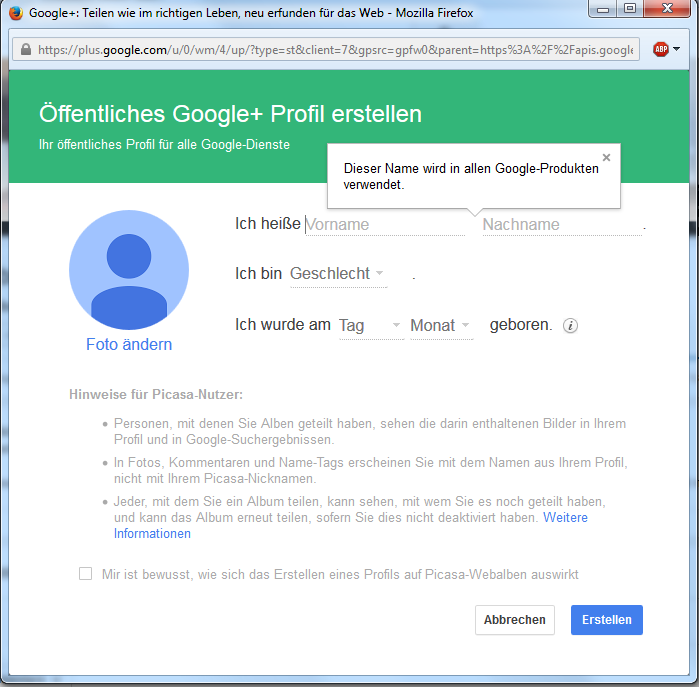Click the padlock security icon in address bar

tap(26, 49)
